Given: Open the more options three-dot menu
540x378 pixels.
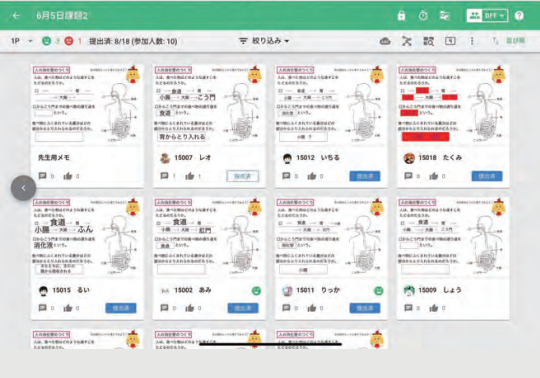Looking at the screenshot, I should pos(472,41).
